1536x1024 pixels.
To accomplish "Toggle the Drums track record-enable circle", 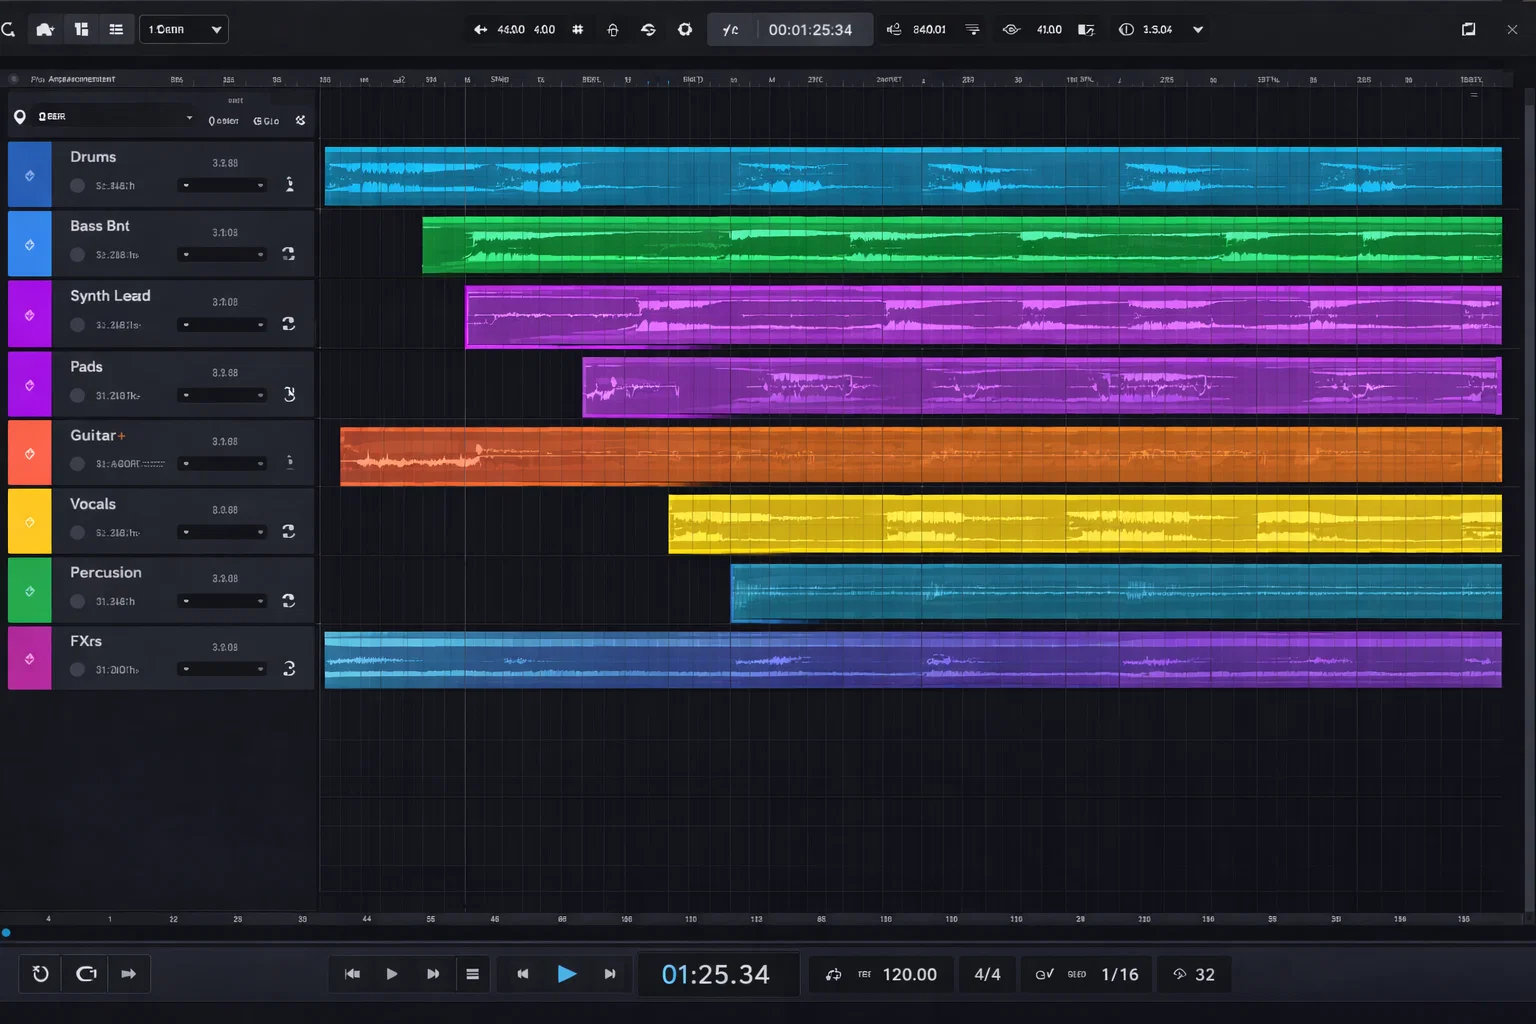I will (77, 186).
